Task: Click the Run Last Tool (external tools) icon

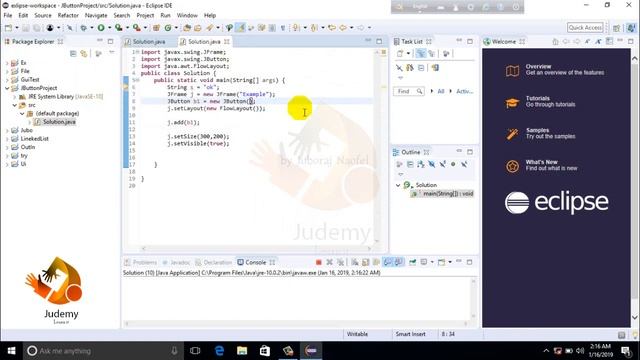Action: click(136, 28)
